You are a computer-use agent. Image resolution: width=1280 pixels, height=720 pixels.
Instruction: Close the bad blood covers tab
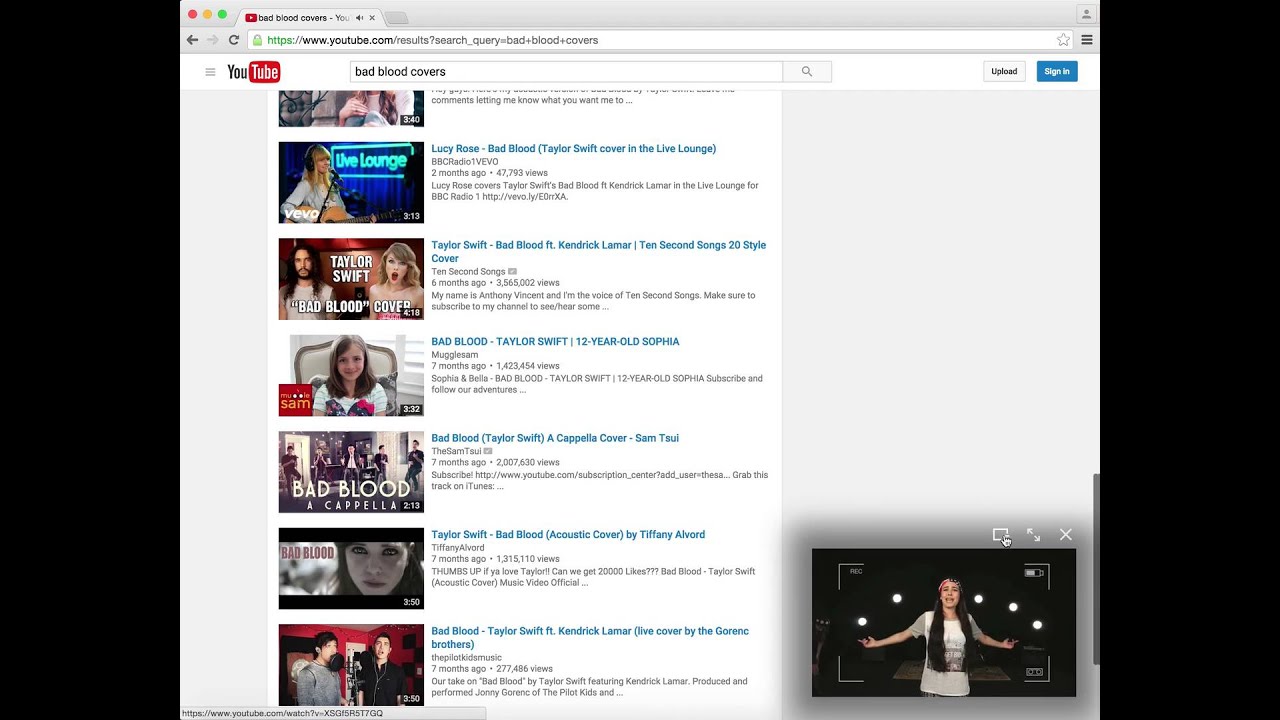point(372,18)
